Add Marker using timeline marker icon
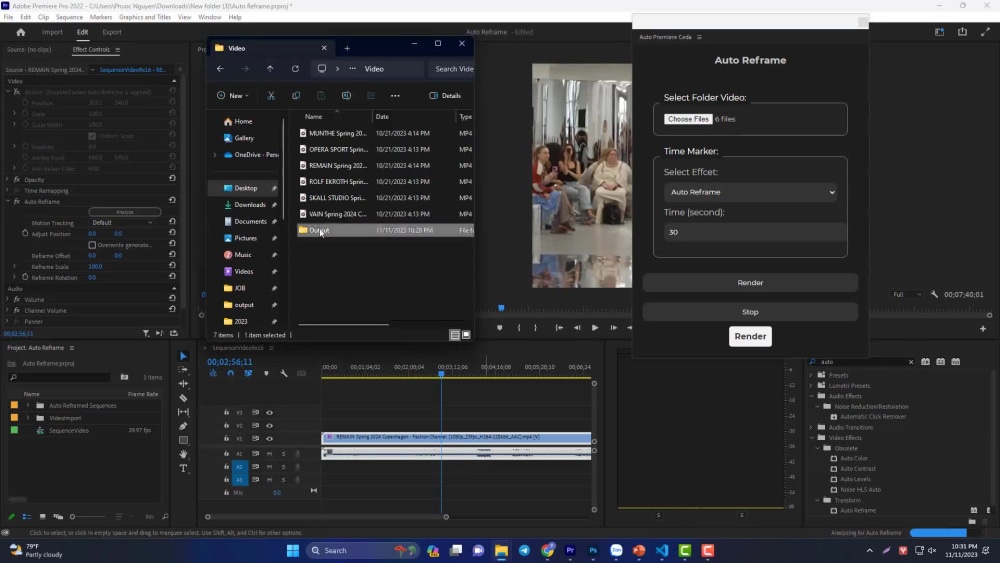Viewport: 1000px width, 563px height. click(266, 374)
